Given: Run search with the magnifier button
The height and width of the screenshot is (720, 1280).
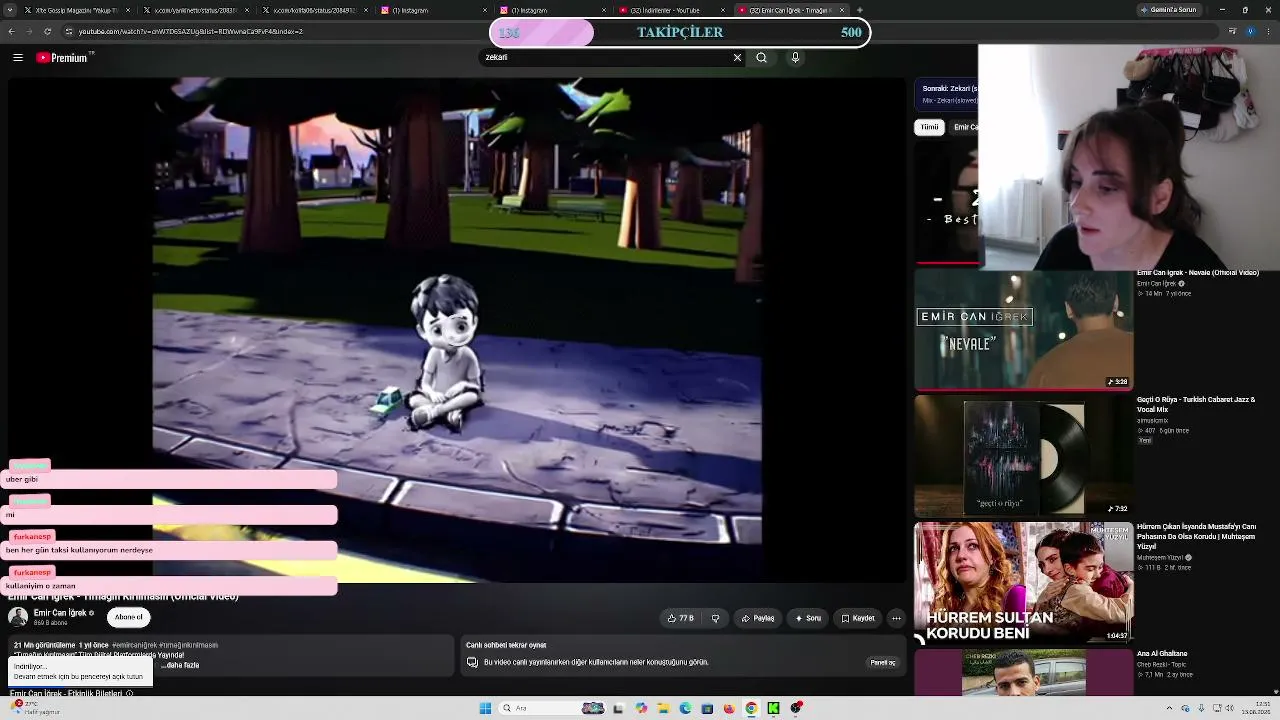Looking at the screenshot, I should 762,58.
